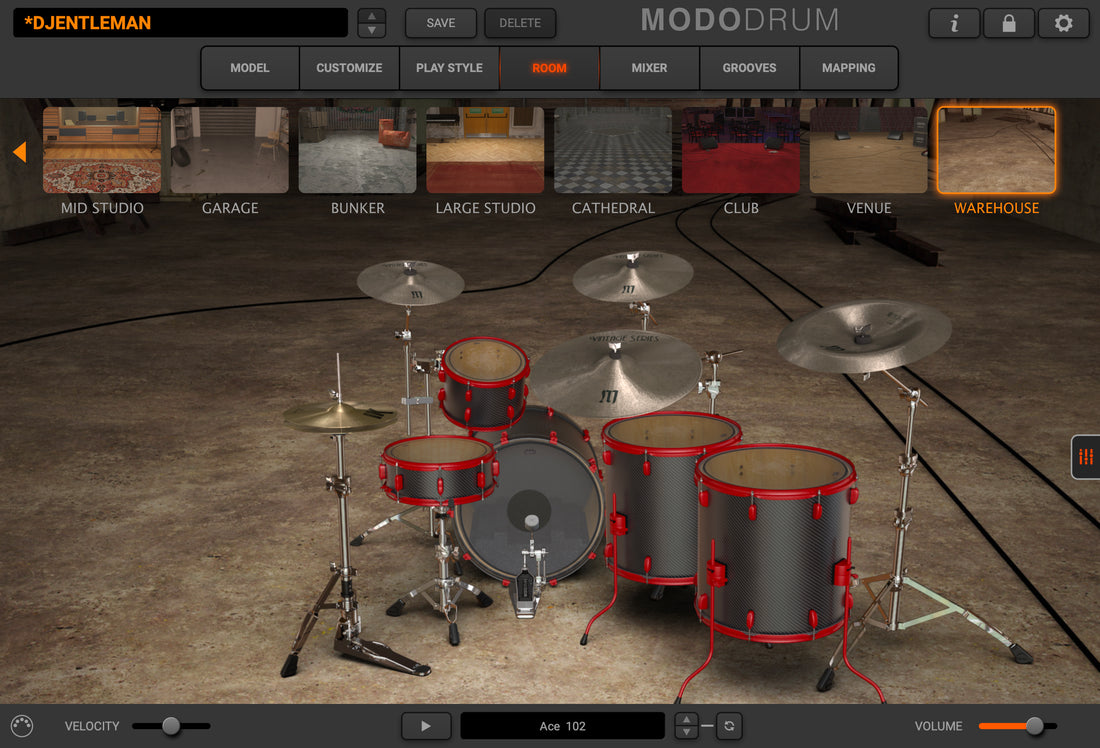Image resolution: width=1100 pixels, height=748 pixels.
Task: Switch to the MODEL tab
Action: pos(250,68)
